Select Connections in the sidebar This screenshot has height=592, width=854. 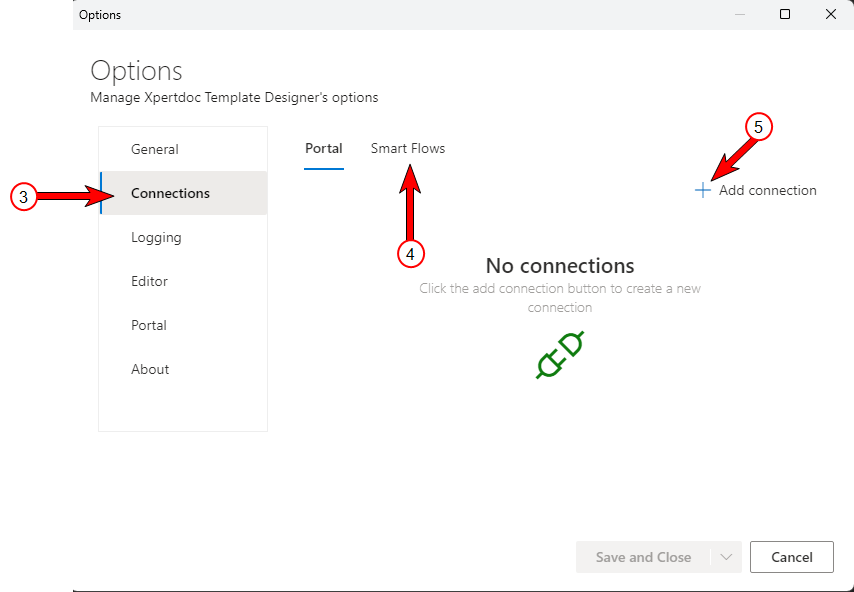point(184,193)
